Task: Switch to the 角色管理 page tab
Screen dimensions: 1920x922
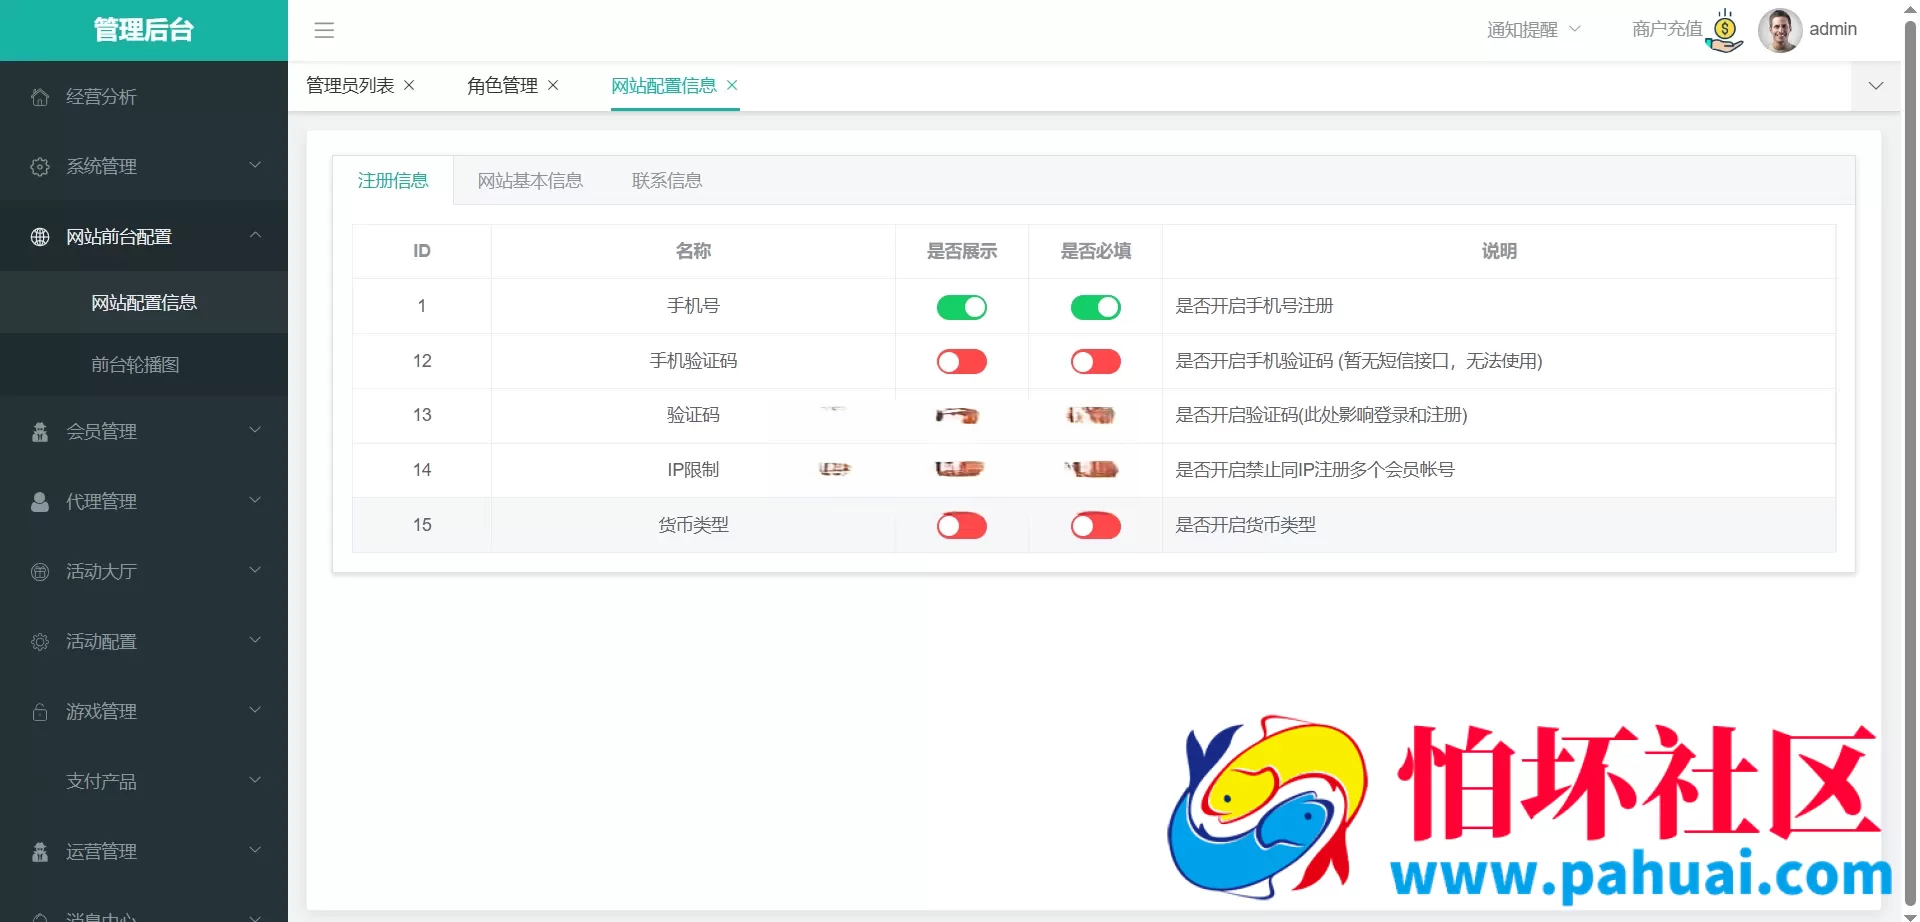Action: (x=502, y=86)
